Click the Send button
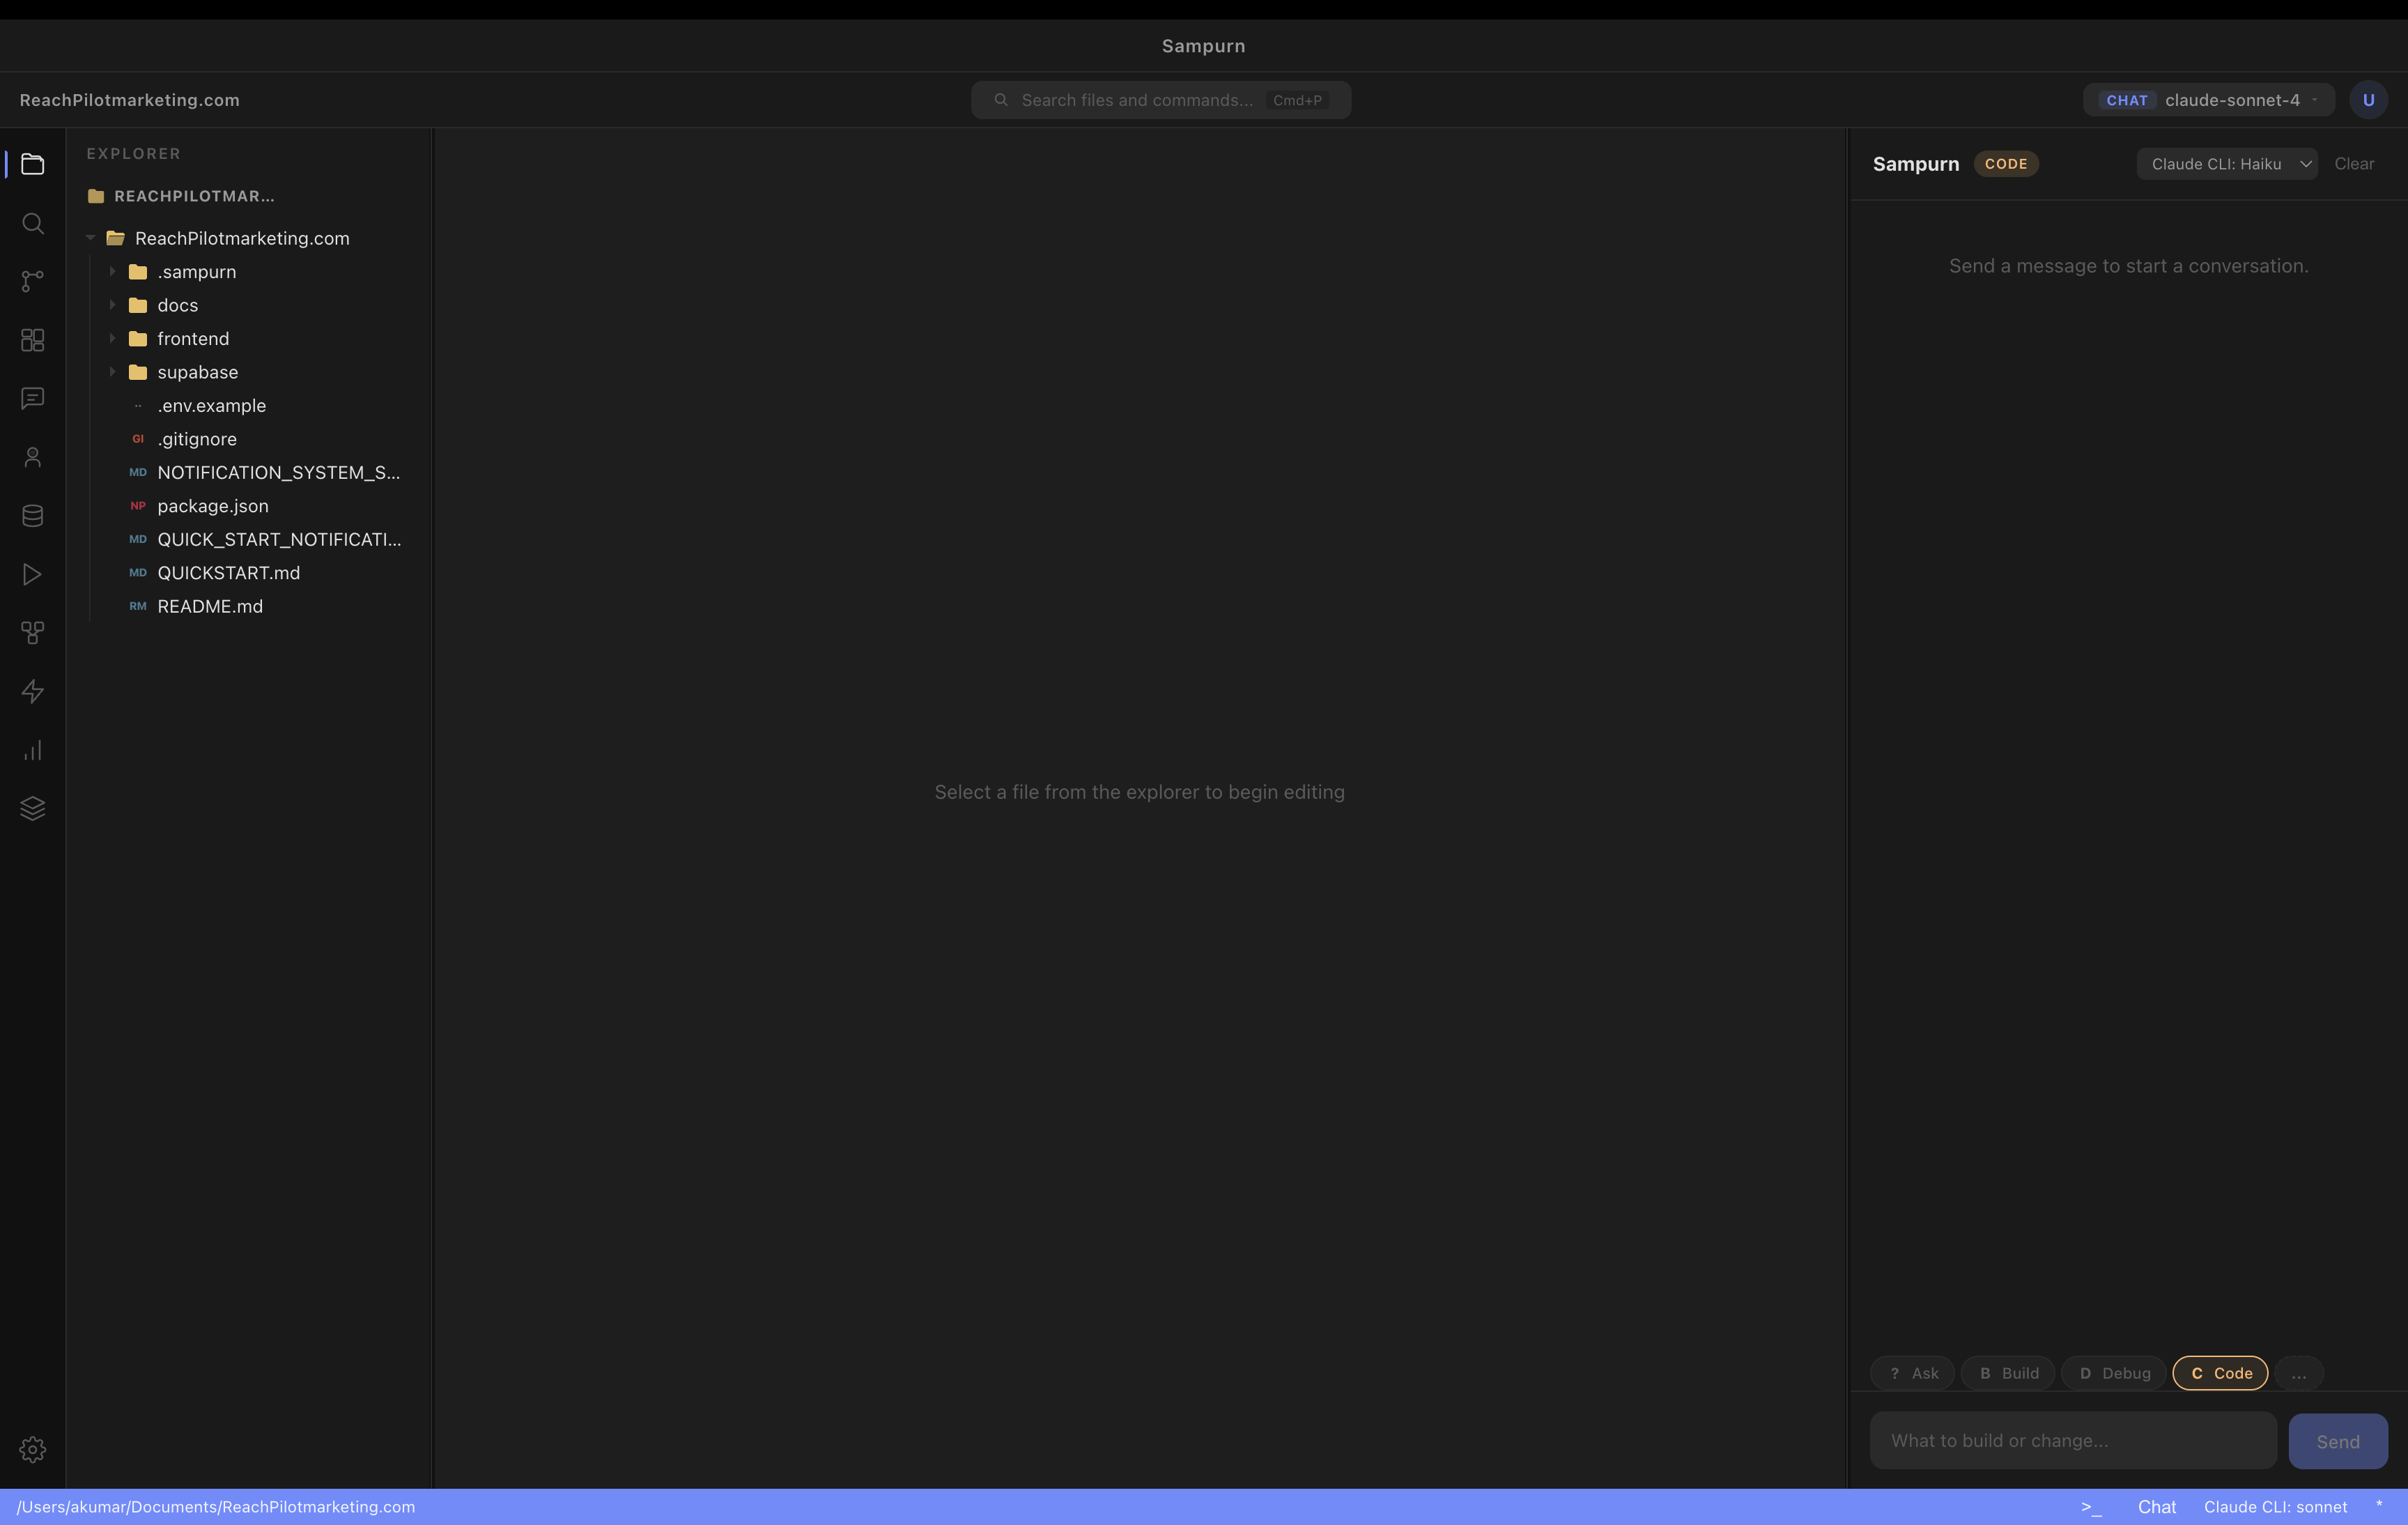Image resolution: width=2408 pixels, height=1525 pixels. [x=2338, y=1441]
